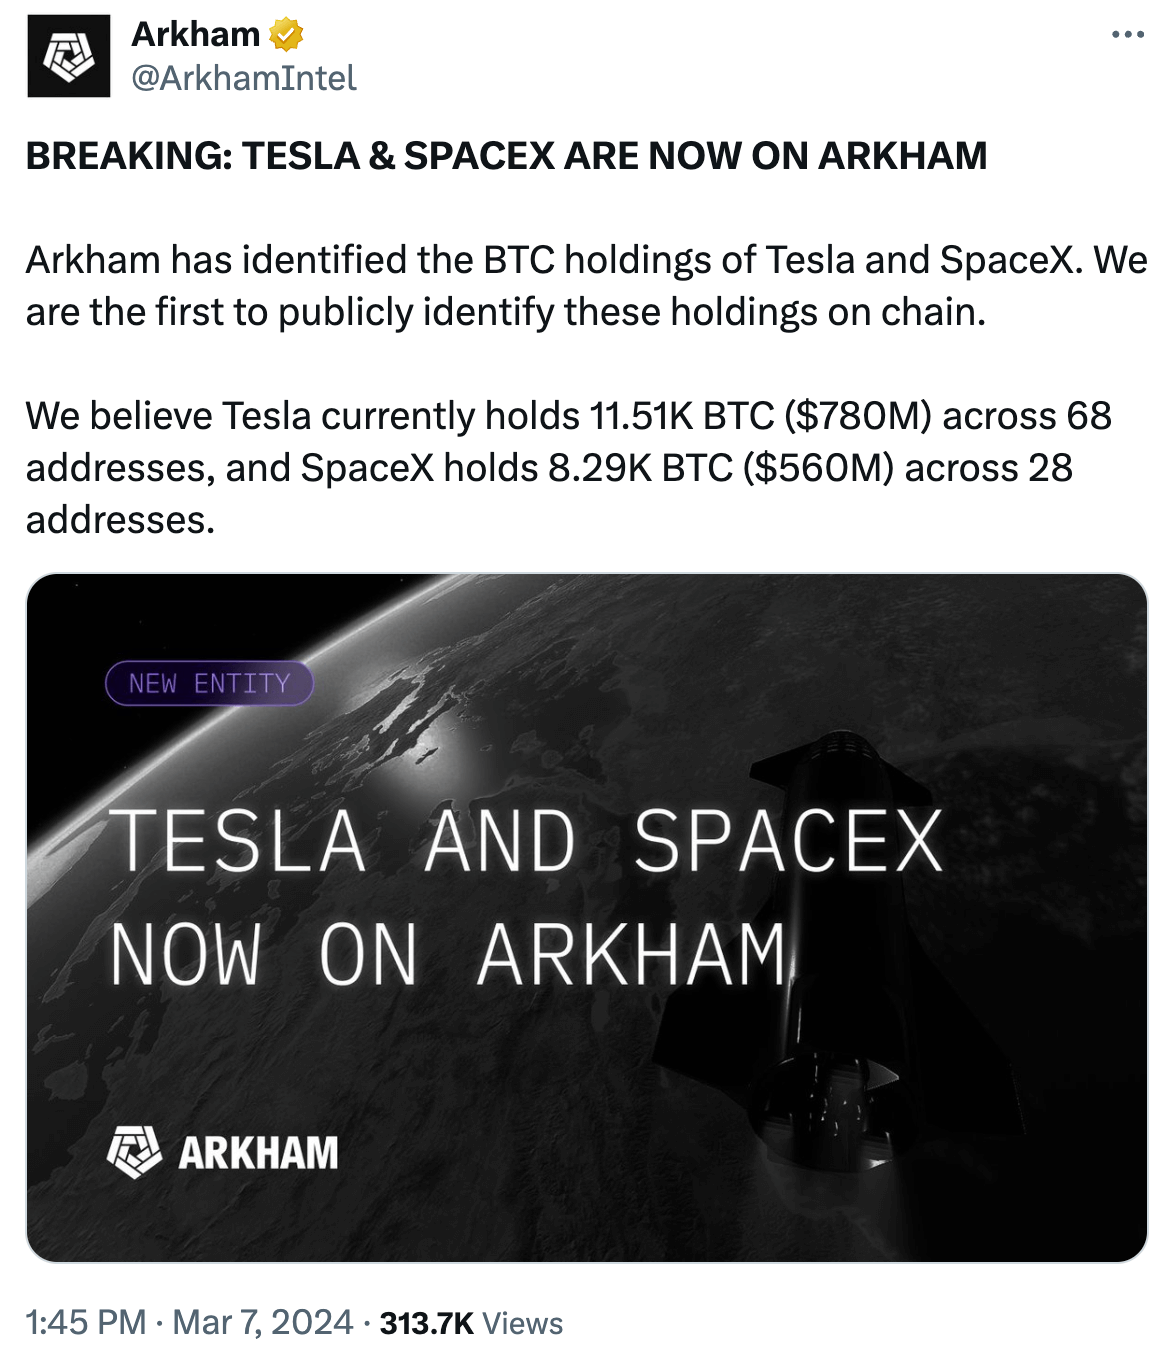
Task: Click the Mar 7, 2024 date
Action: coord(263,1323)
